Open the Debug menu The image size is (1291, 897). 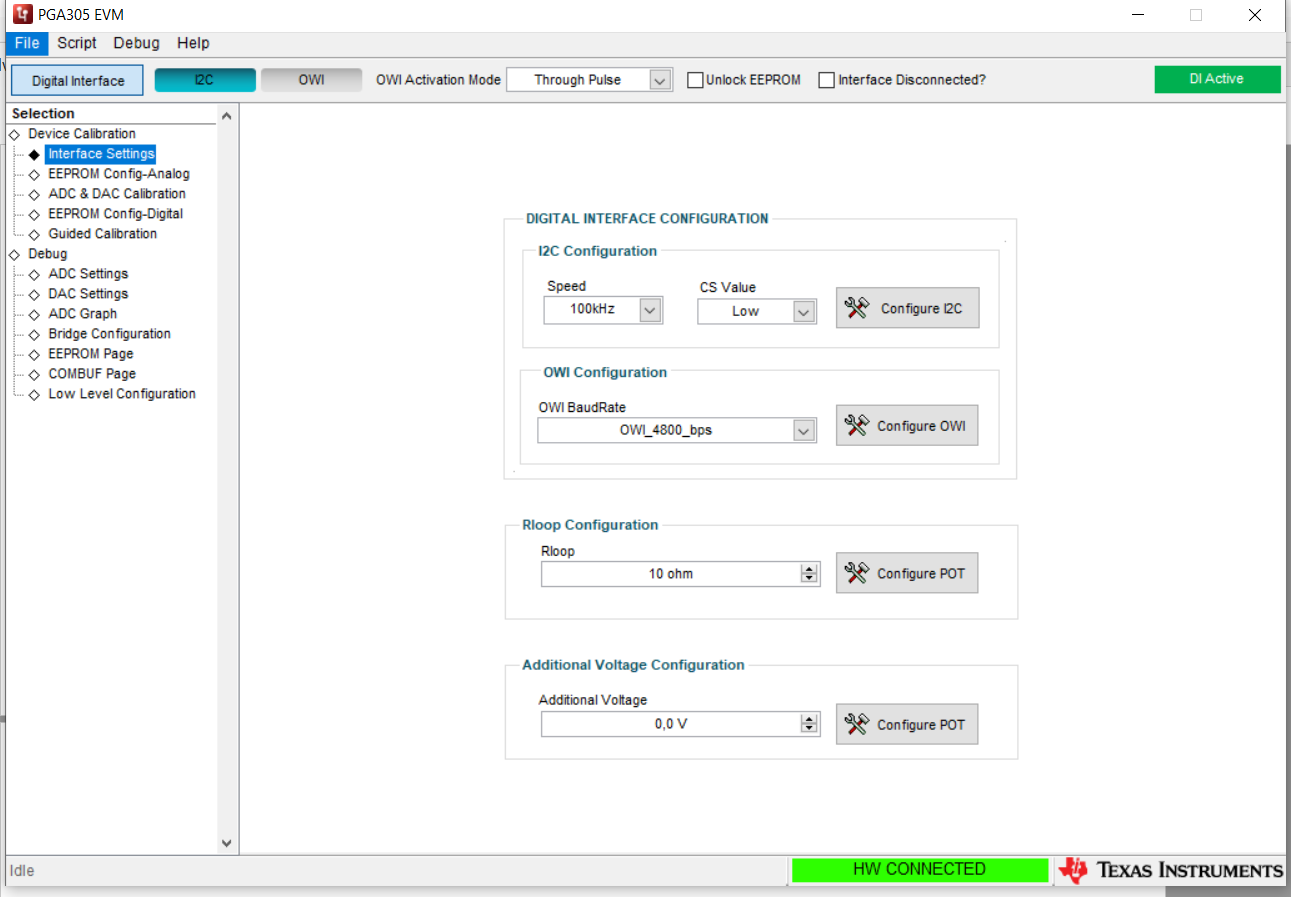[x=136, y=43]
